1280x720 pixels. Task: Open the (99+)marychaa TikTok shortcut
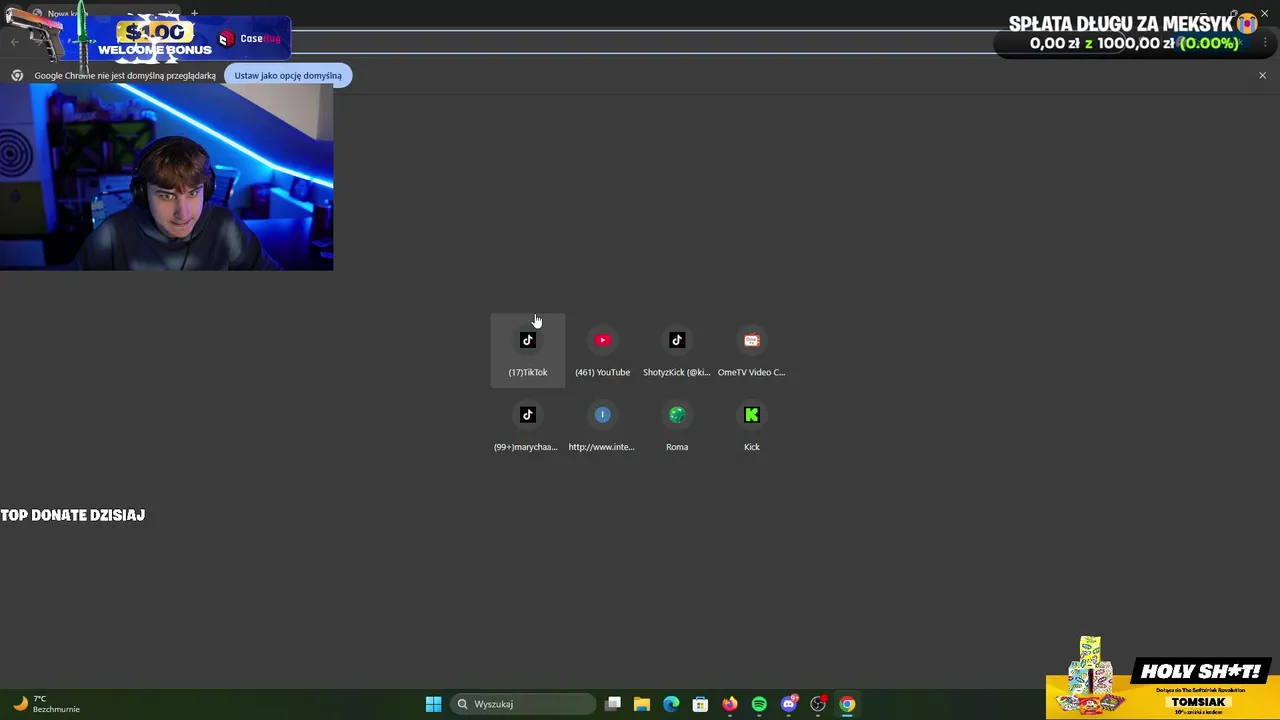pos(527,425)
